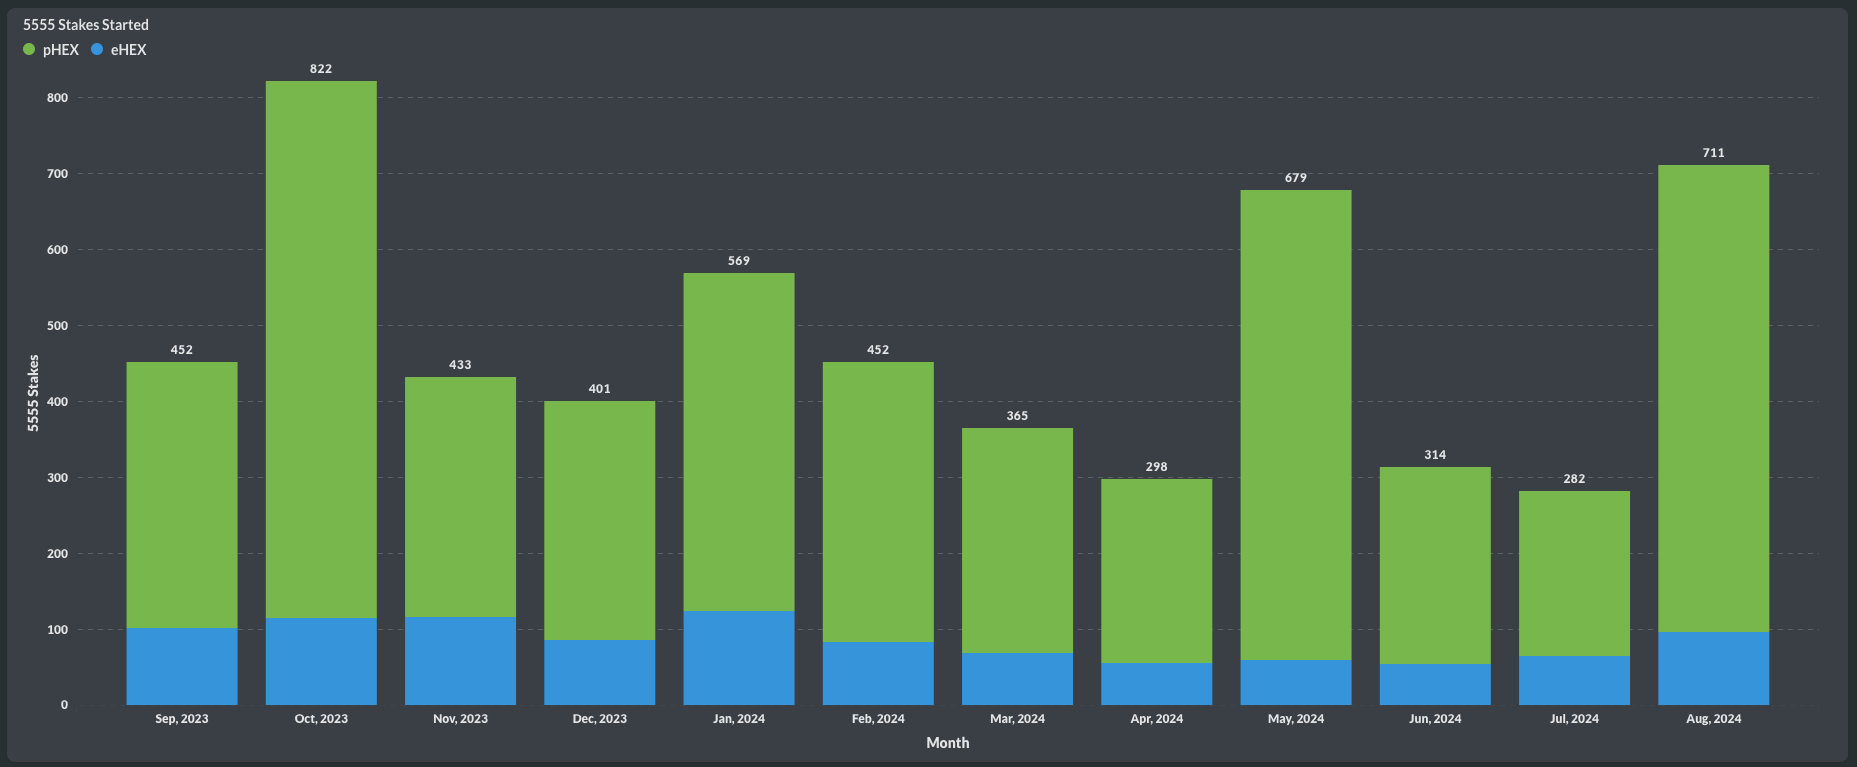
Task: Select the green pHEX bar for Mar, 2024
Action: (1017, 540)
